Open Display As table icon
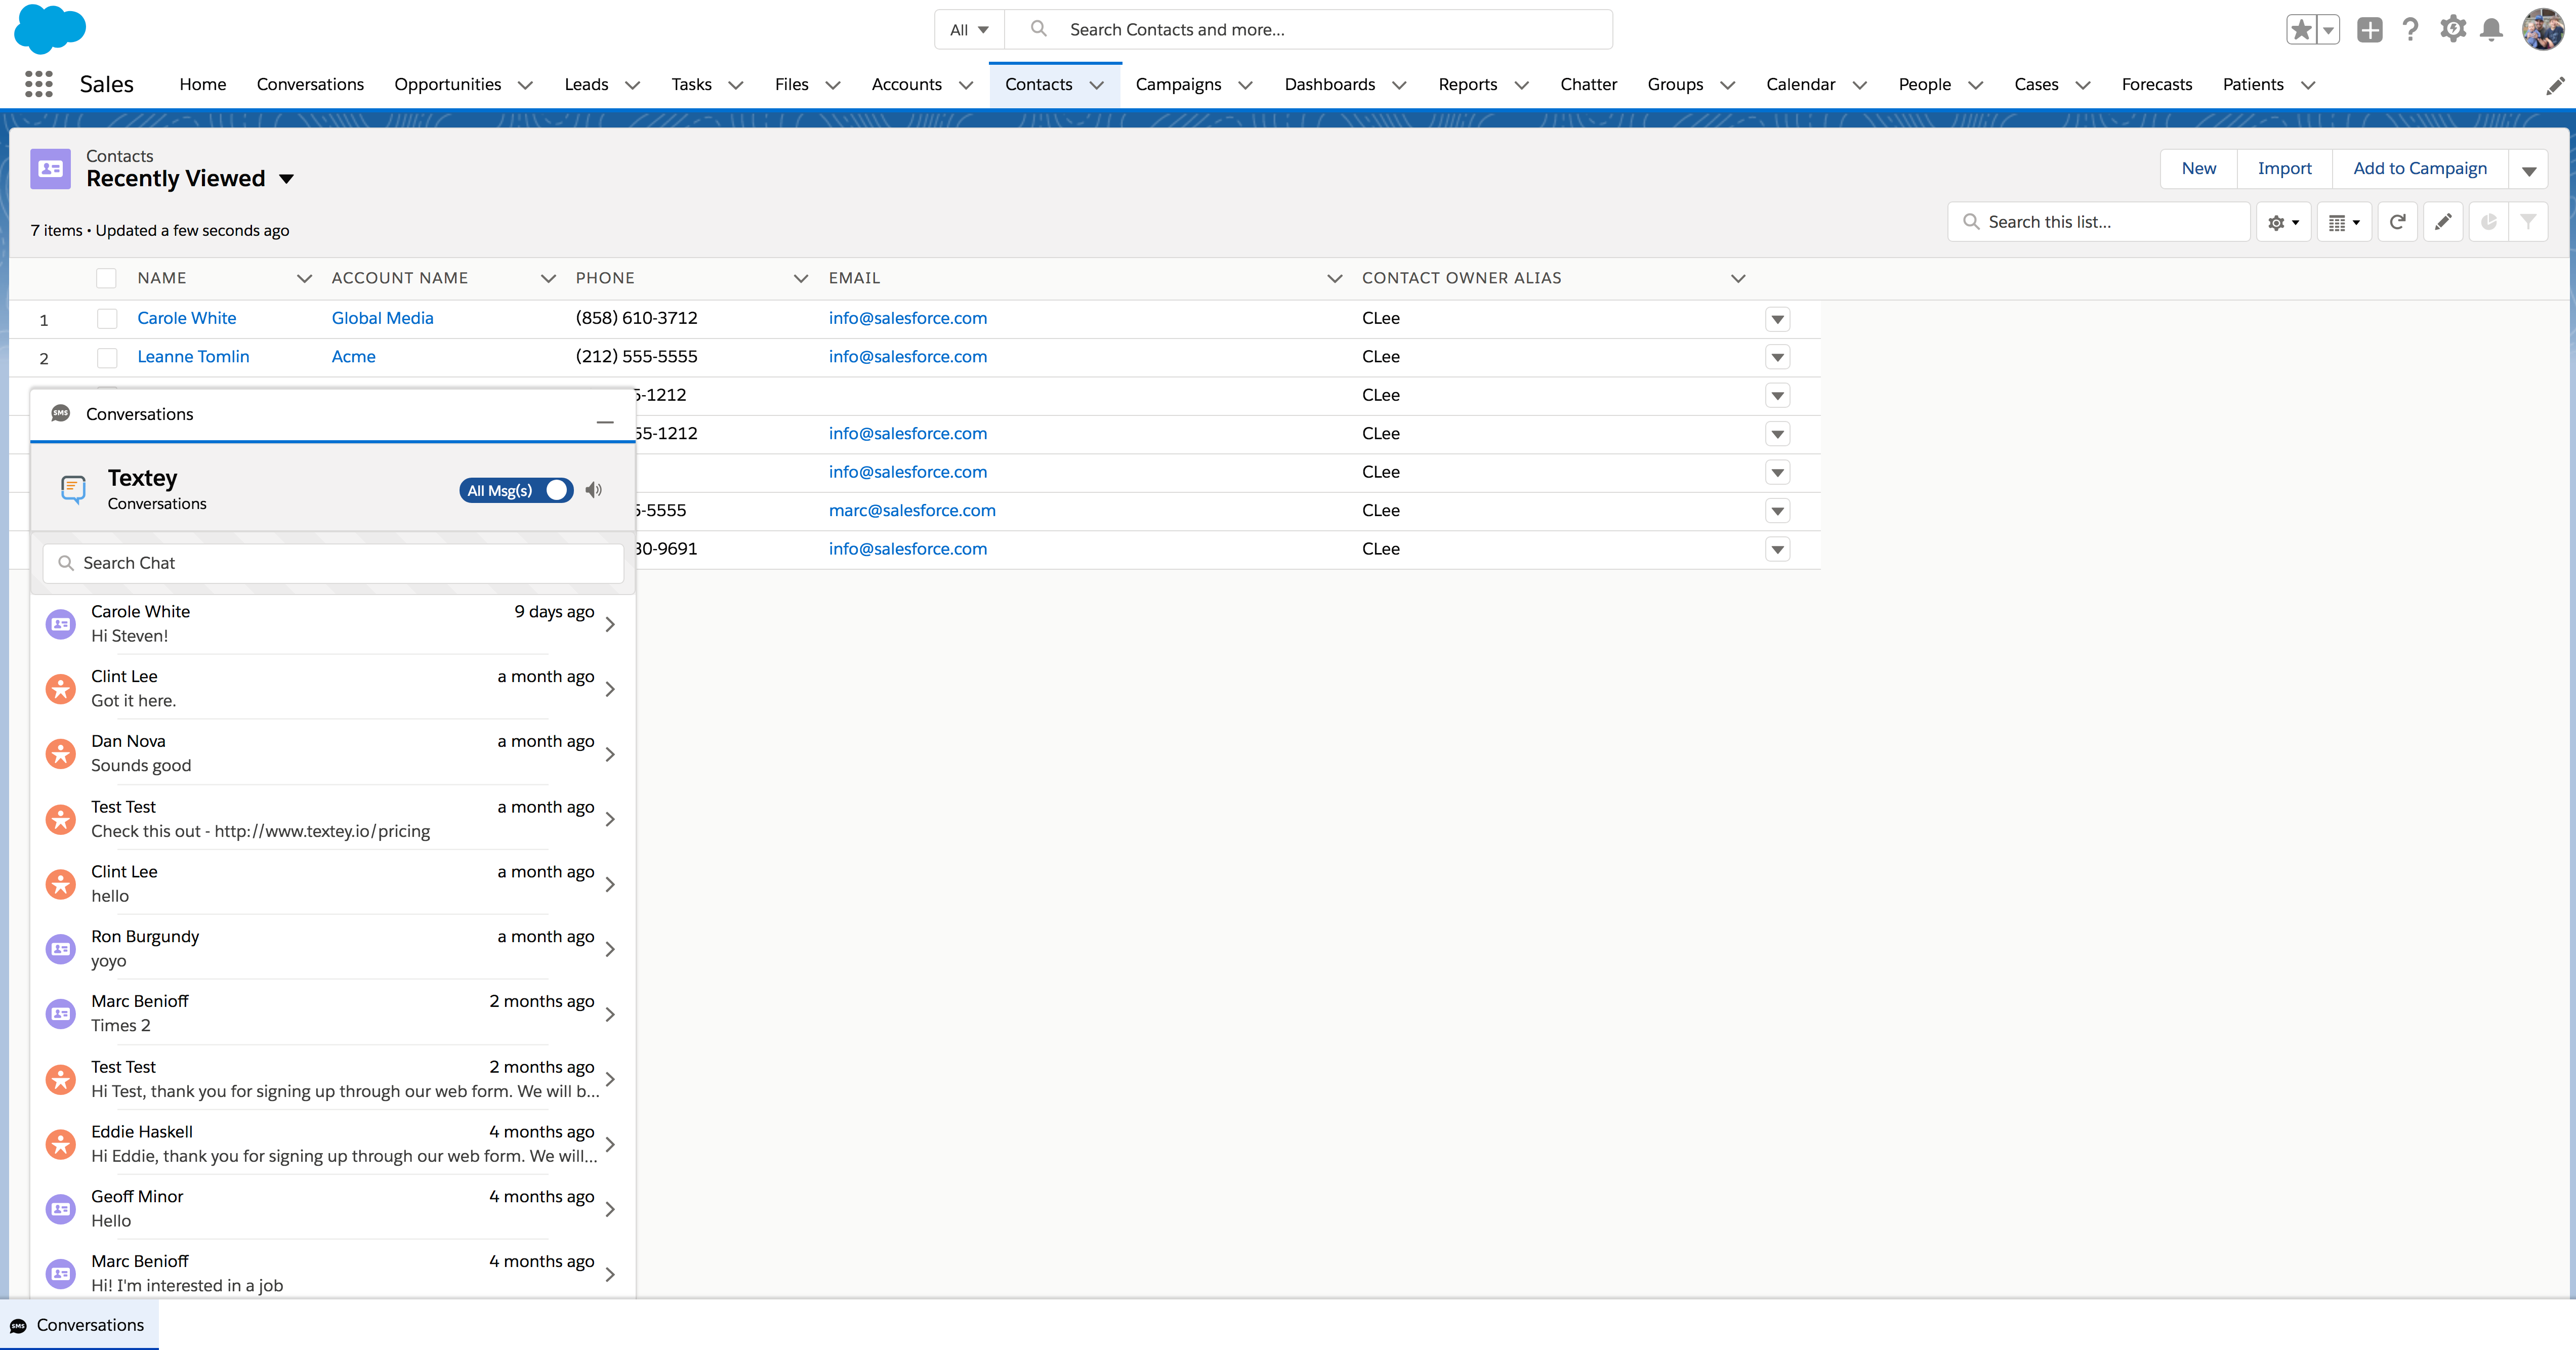Viewport: 2576px width, 1350px height. pos(2343,222)
